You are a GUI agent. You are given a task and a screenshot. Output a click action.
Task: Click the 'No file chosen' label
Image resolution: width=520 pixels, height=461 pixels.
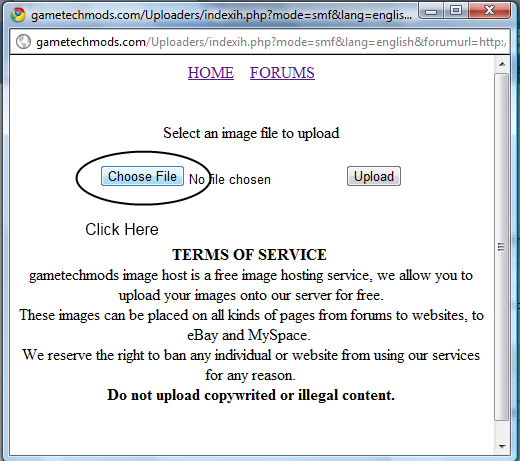[230, 180]
